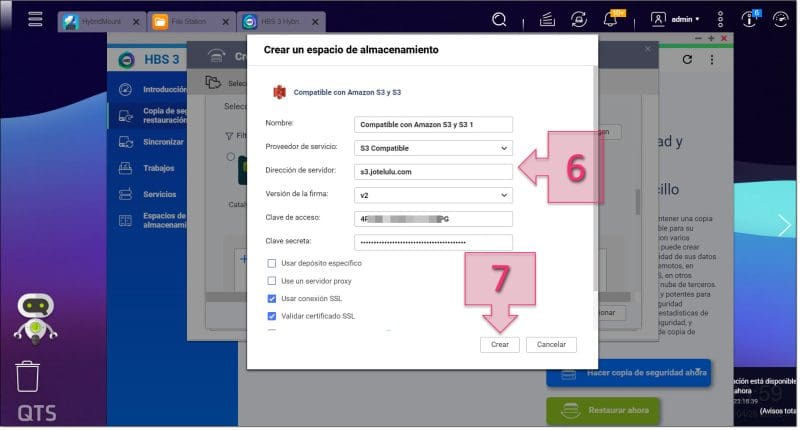Click the Espacios de almacenamiento icon
This screenshot has height=430, width=800.
[126, 220]
